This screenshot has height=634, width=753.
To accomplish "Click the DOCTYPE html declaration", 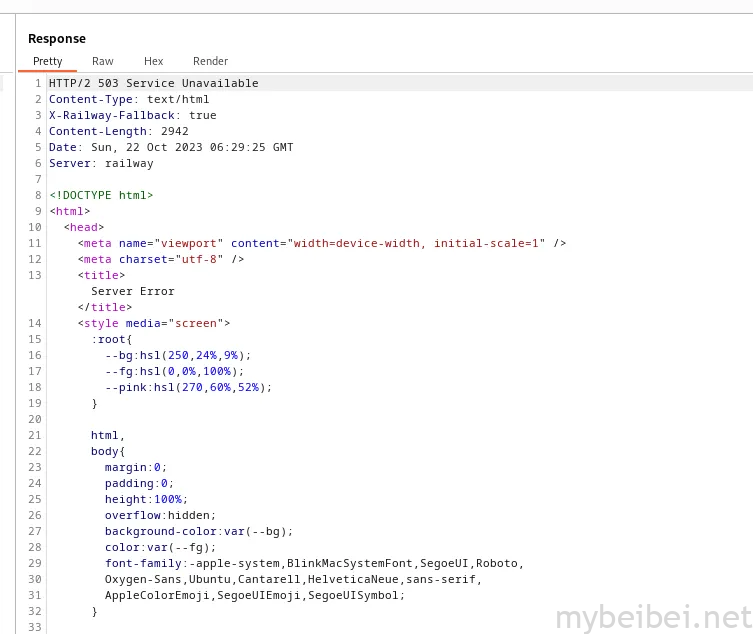I will [101, 195].
